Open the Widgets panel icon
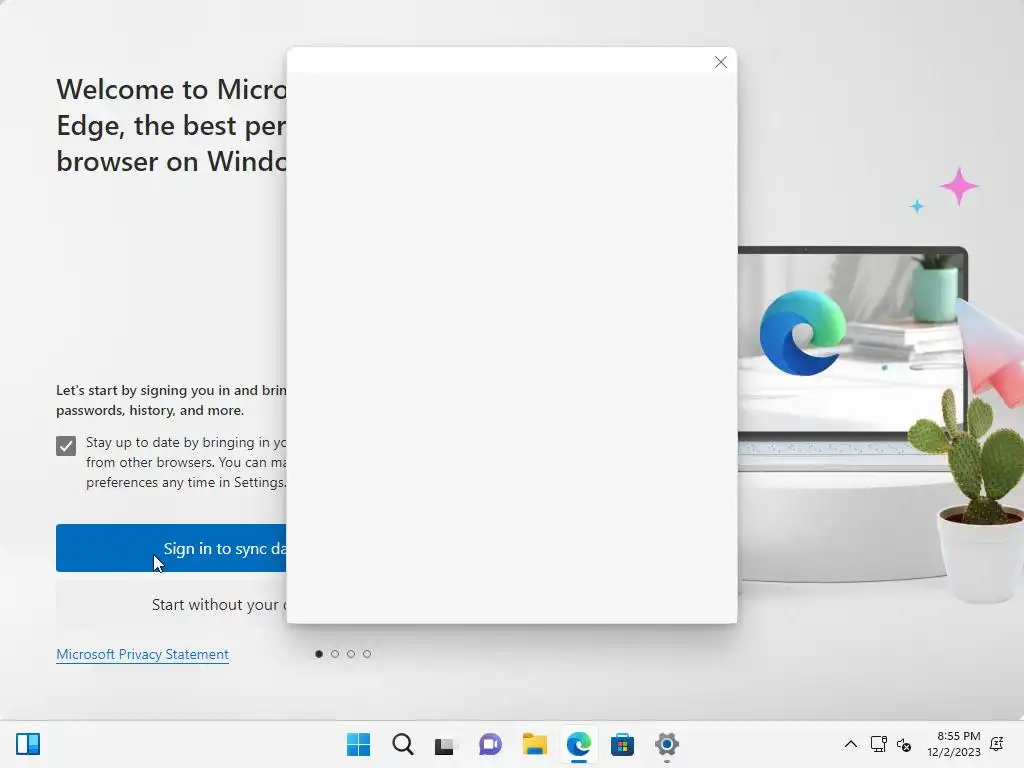Screen dimensions: 1024x768 pyautogui.click(x=28, y=744)
